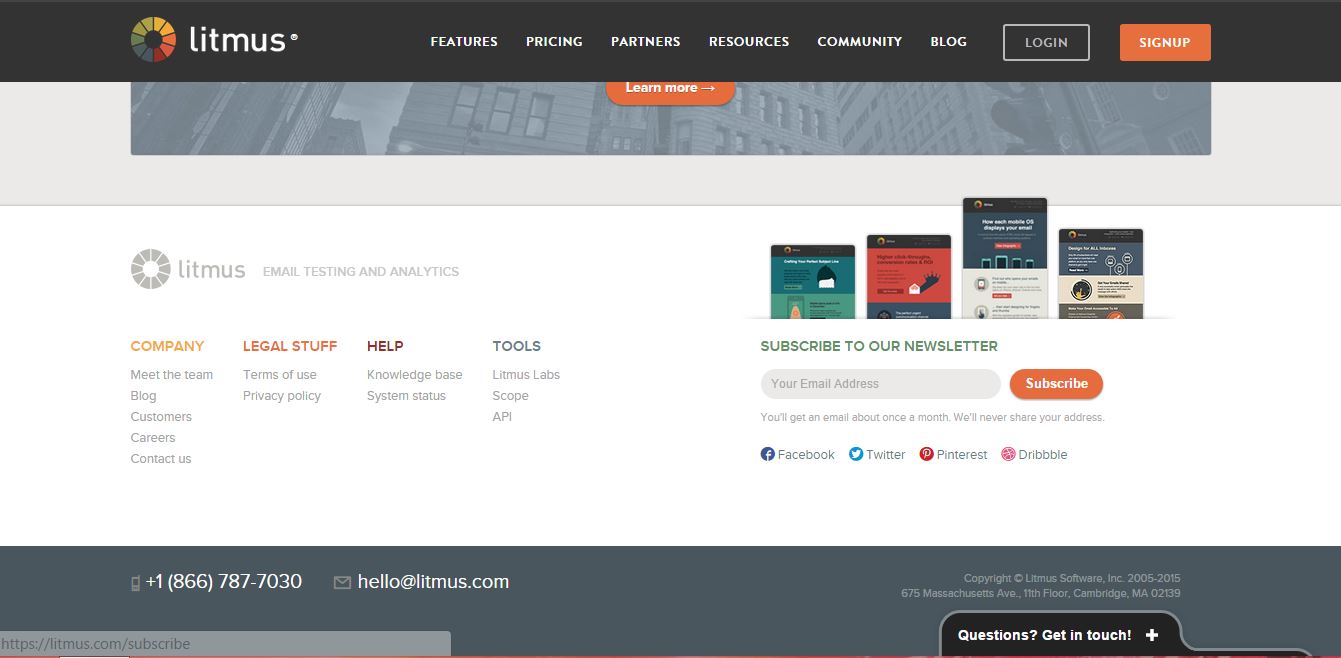The image size is (1341, 658).
Task: Open the Facebook icon link
Action: [768, 454]
